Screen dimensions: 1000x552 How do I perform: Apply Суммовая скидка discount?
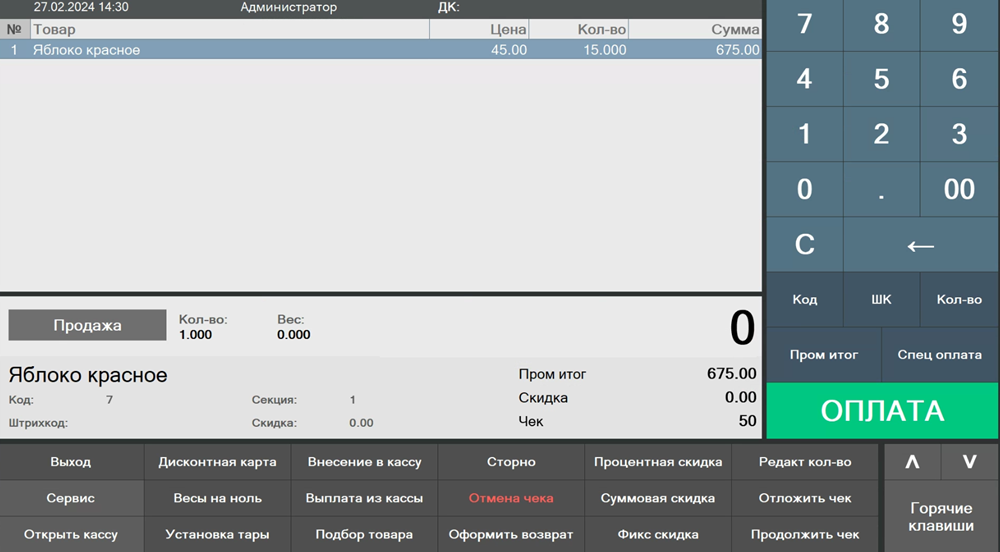658,498
